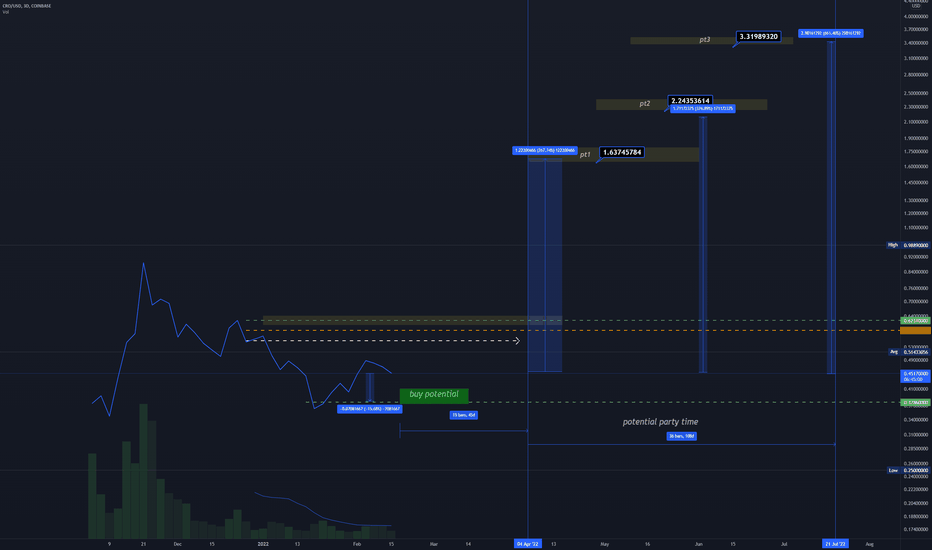Viewport: 932px width, 550px height.
Task: Click the green 0.62 price level label
Action: pos(915,321)
